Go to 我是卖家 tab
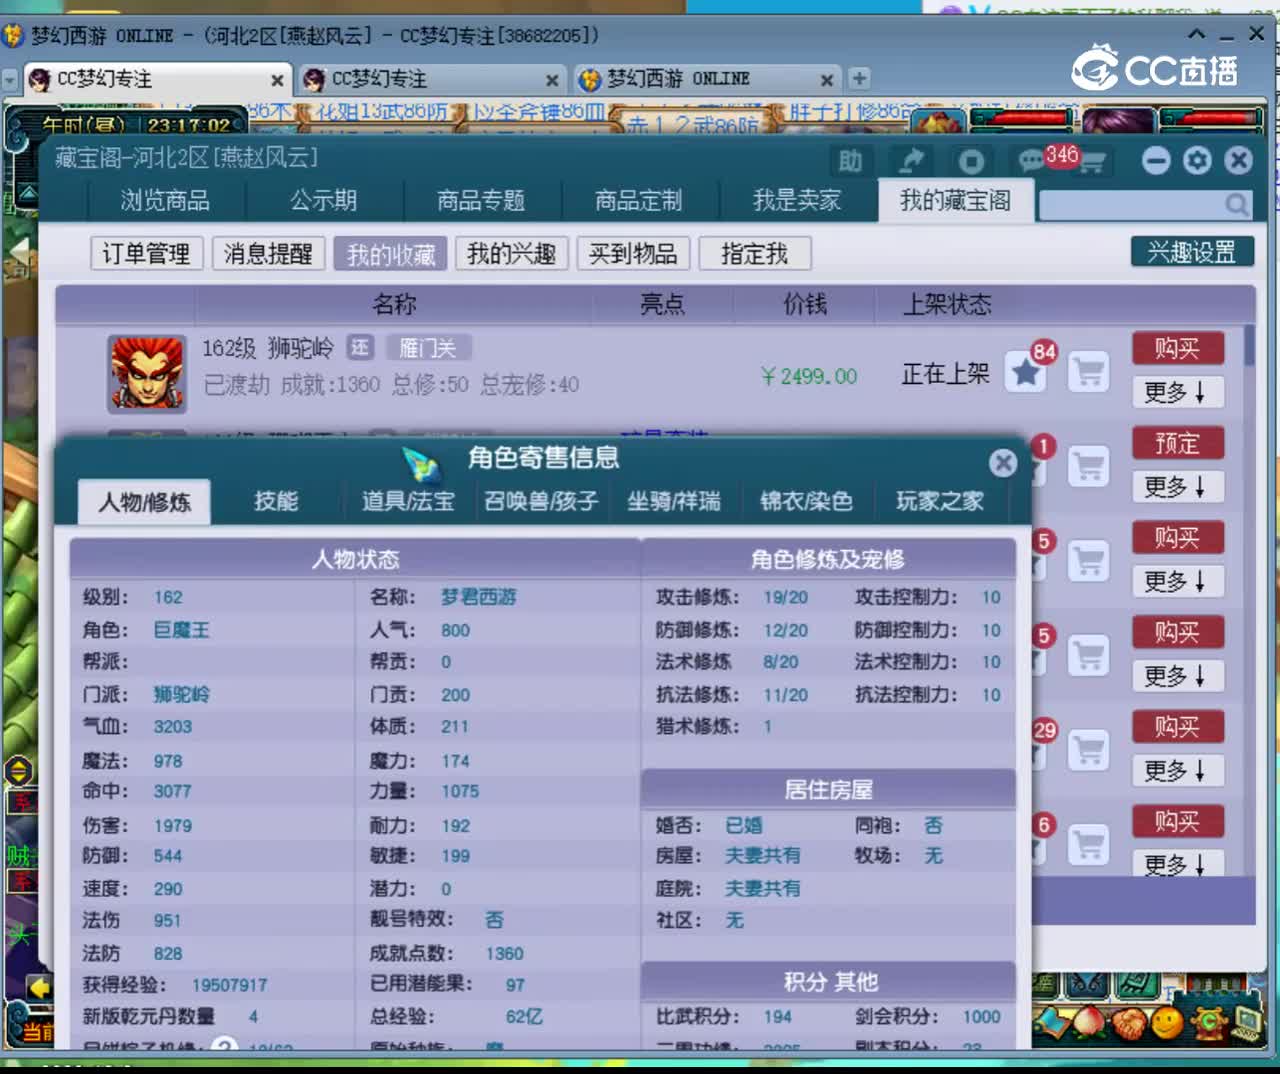The width and height of the screenshot is (1280, 1074). (x=797, y=201)
